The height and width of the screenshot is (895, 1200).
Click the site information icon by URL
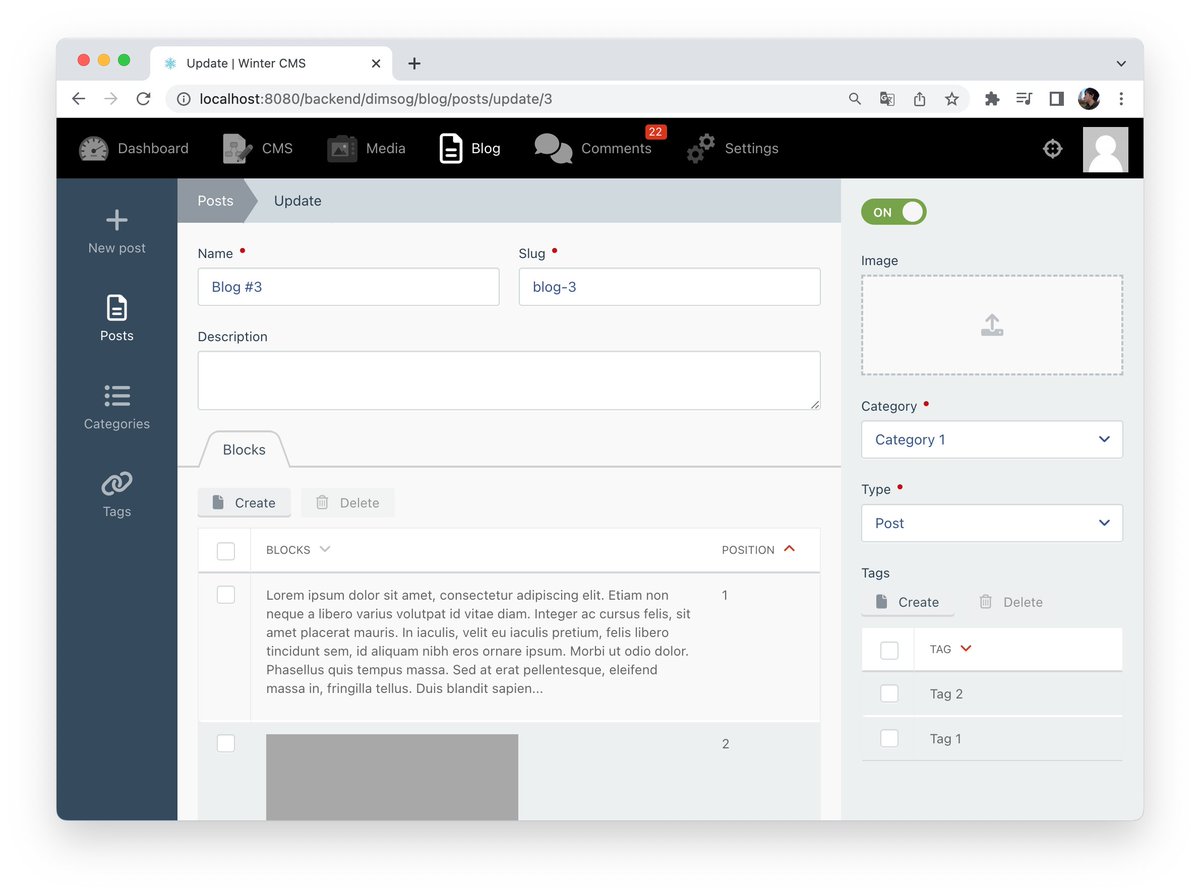pos(182,99)
